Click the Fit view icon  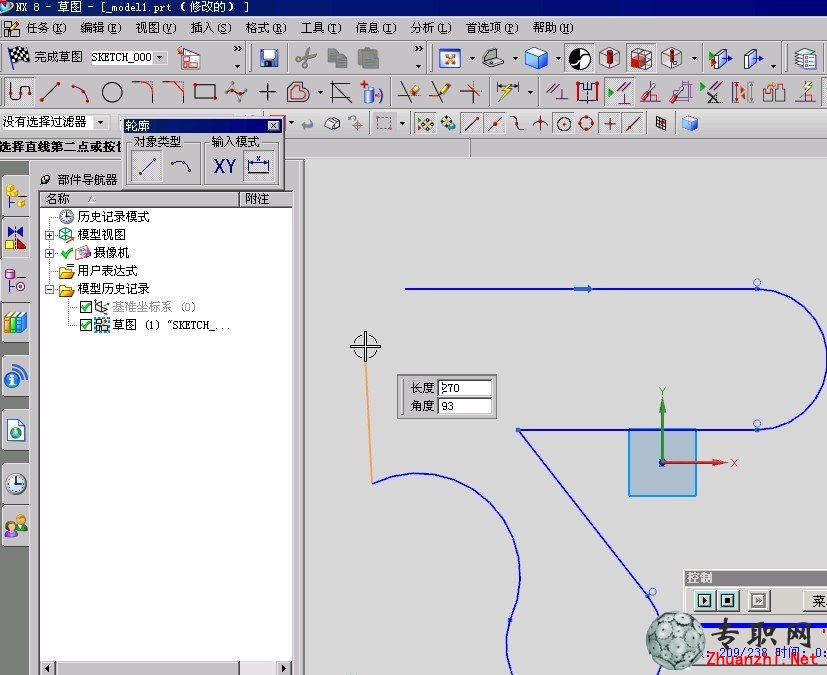[x=450, y=59]
